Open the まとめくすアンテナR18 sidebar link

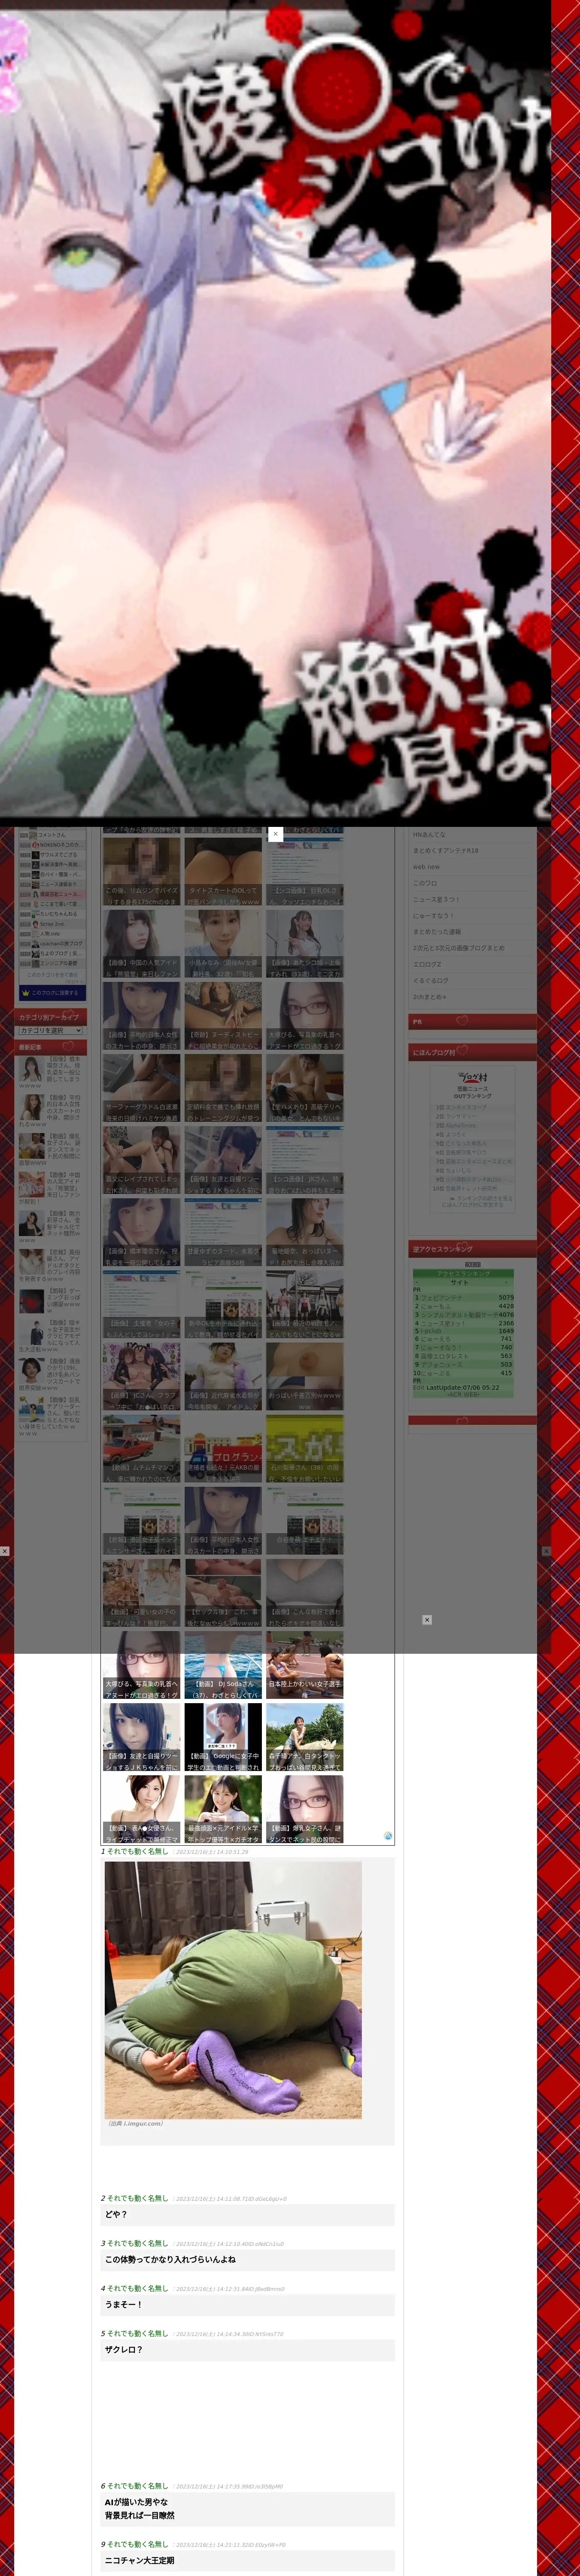pos(446,850)
